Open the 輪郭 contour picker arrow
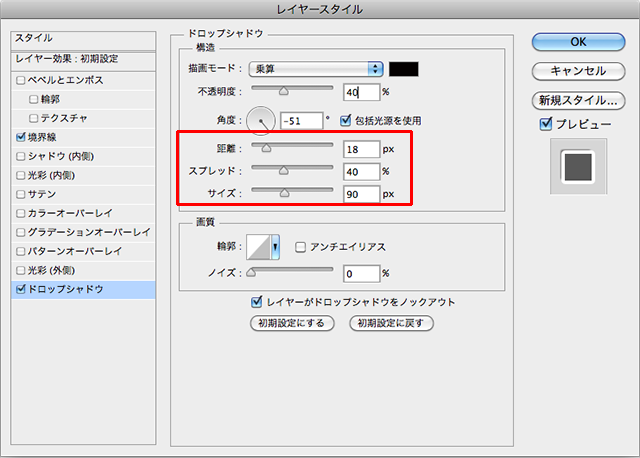The width and height of the screenshot is (640, 458). click(x=276, y=247)
